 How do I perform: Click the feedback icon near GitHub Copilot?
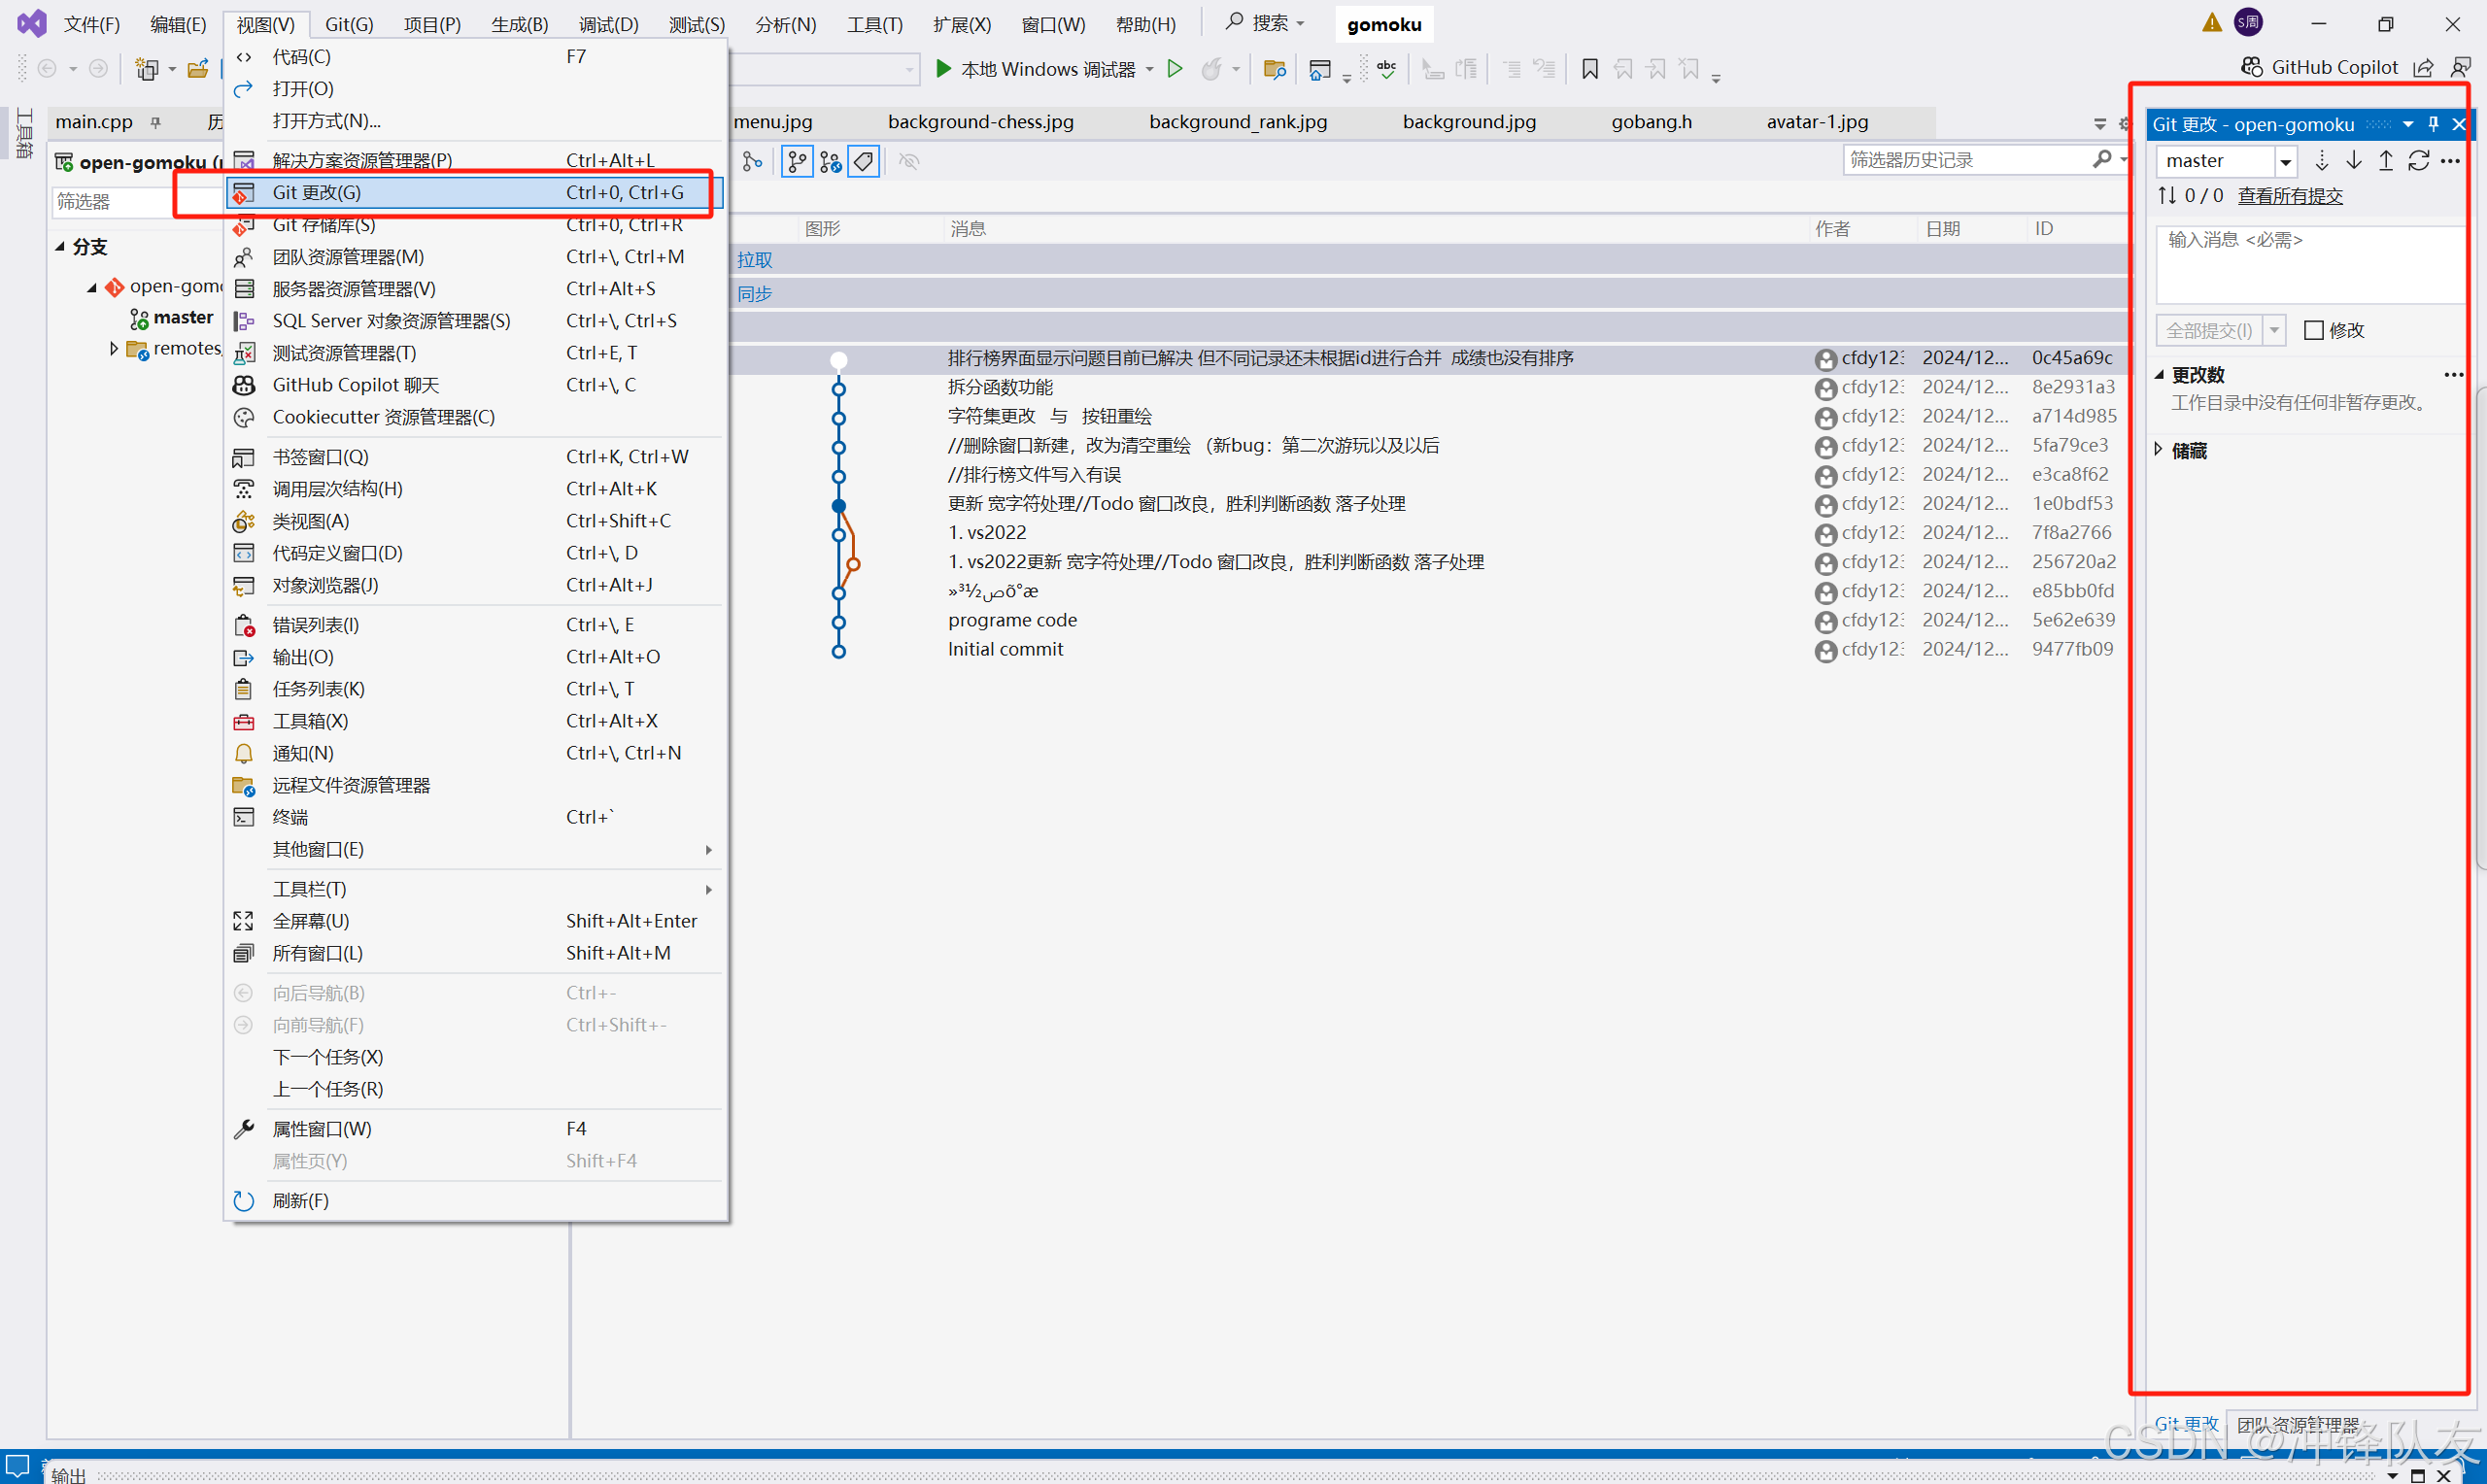coord(2462,67)
